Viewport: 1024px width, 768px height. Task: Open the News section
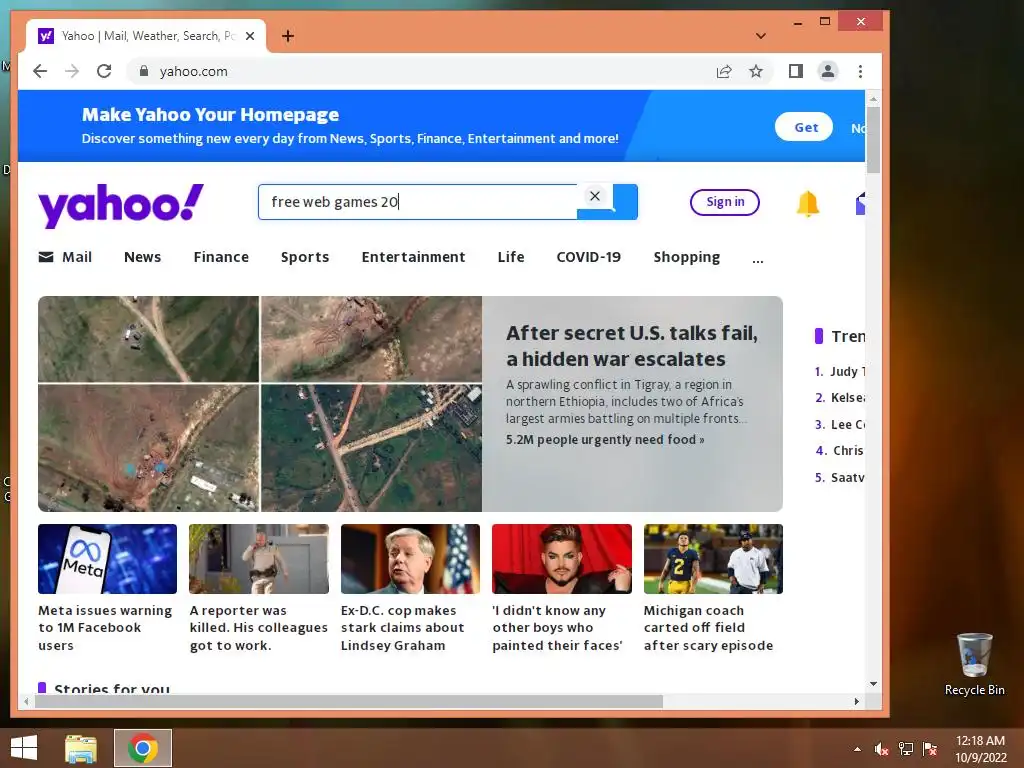142,257
